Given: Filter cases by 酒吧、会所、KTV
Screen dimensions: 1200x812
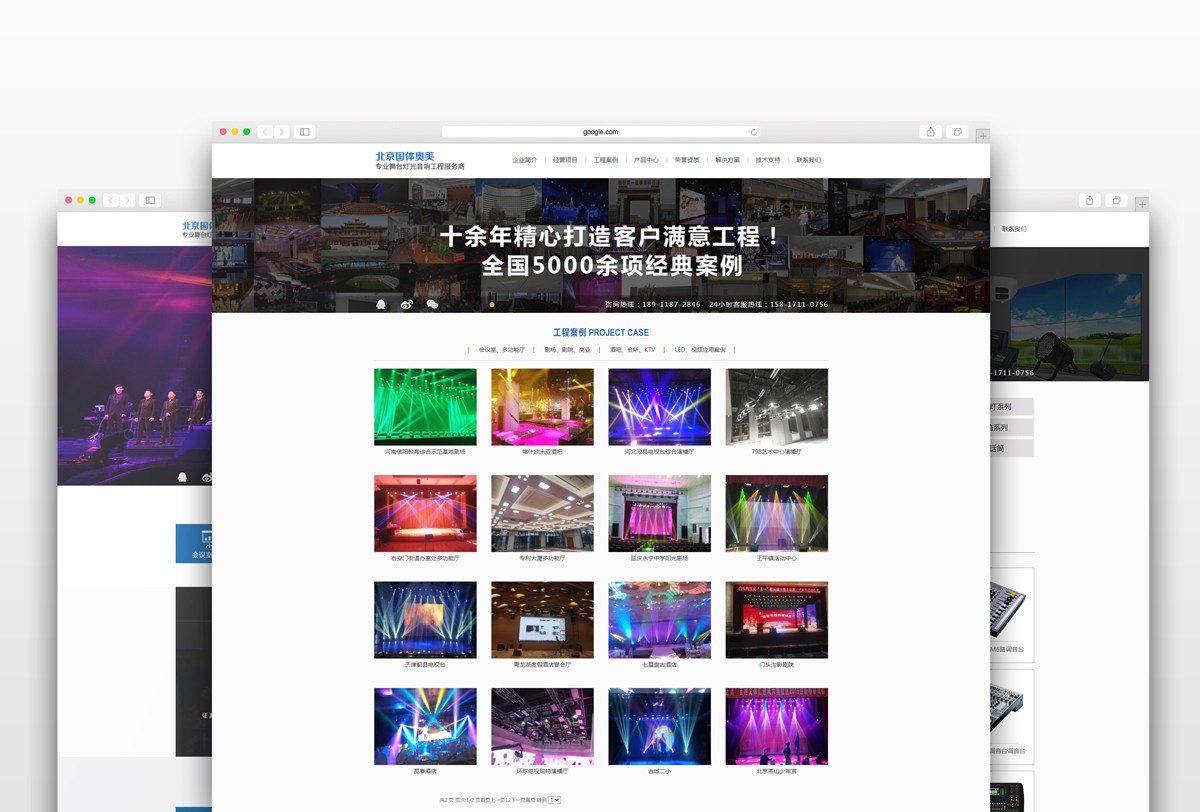Looking at the screenshot, I should (x=633, y=350).
